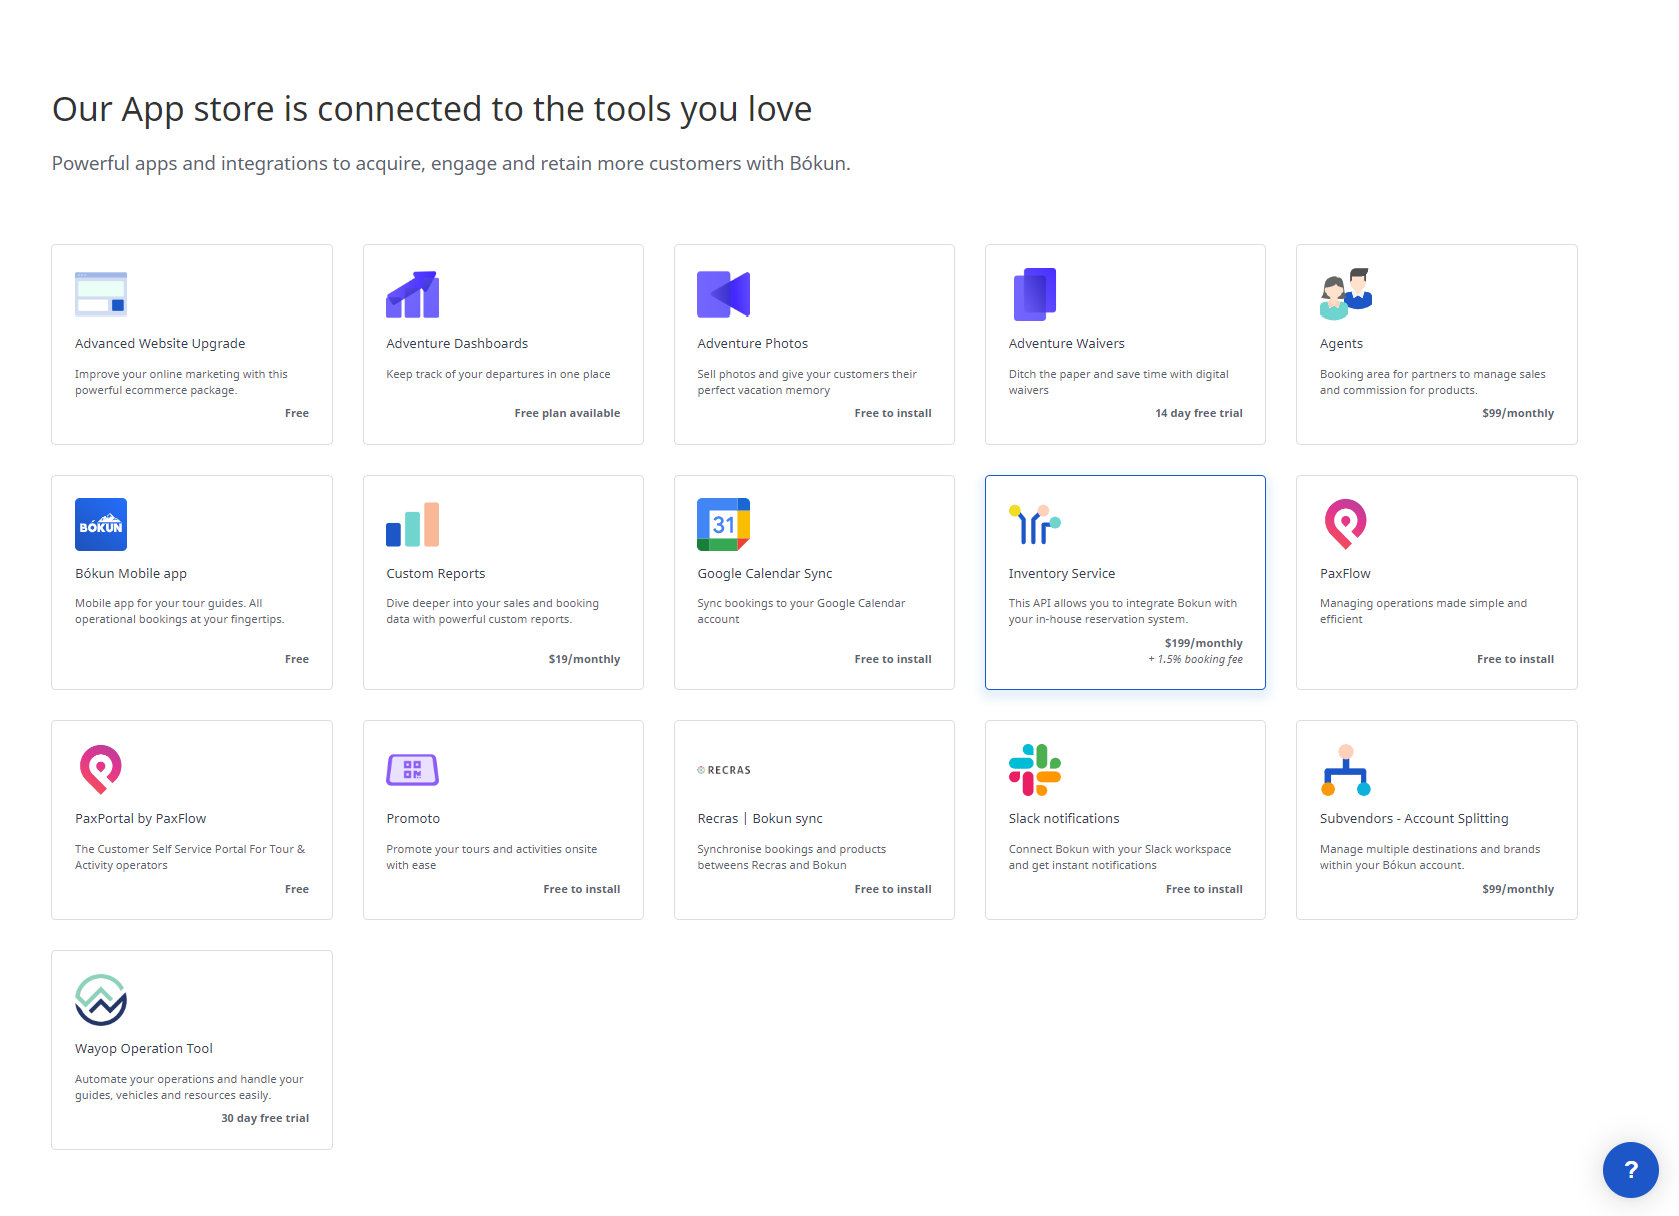This screenshot has height=1216, width=1679.
Task: Open the Custom Reports title link
Action: pyautogui.click(x=435, y=573)
